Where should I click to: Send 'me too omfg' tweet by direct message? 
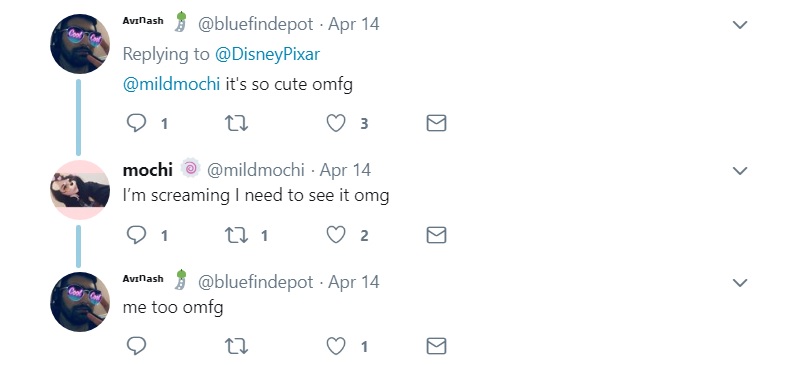point(436,346)
